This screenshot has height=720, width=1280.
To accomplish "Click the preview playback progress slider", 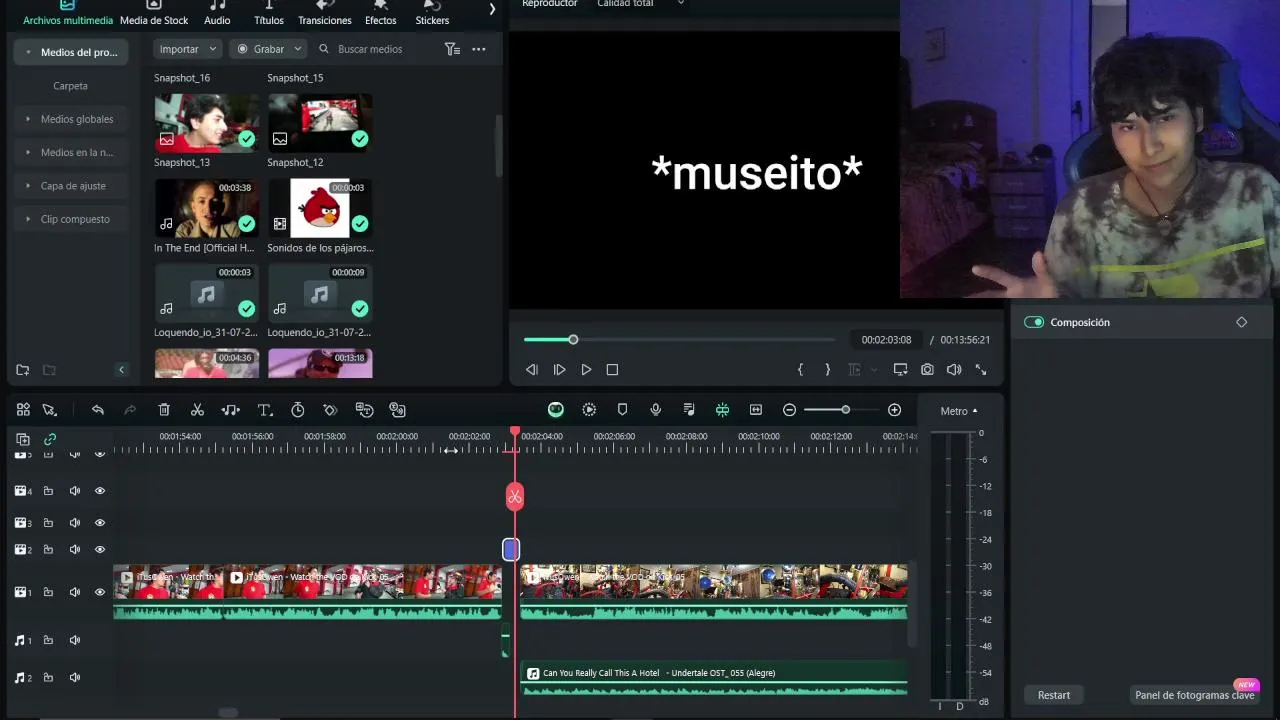I will [679, 340].
